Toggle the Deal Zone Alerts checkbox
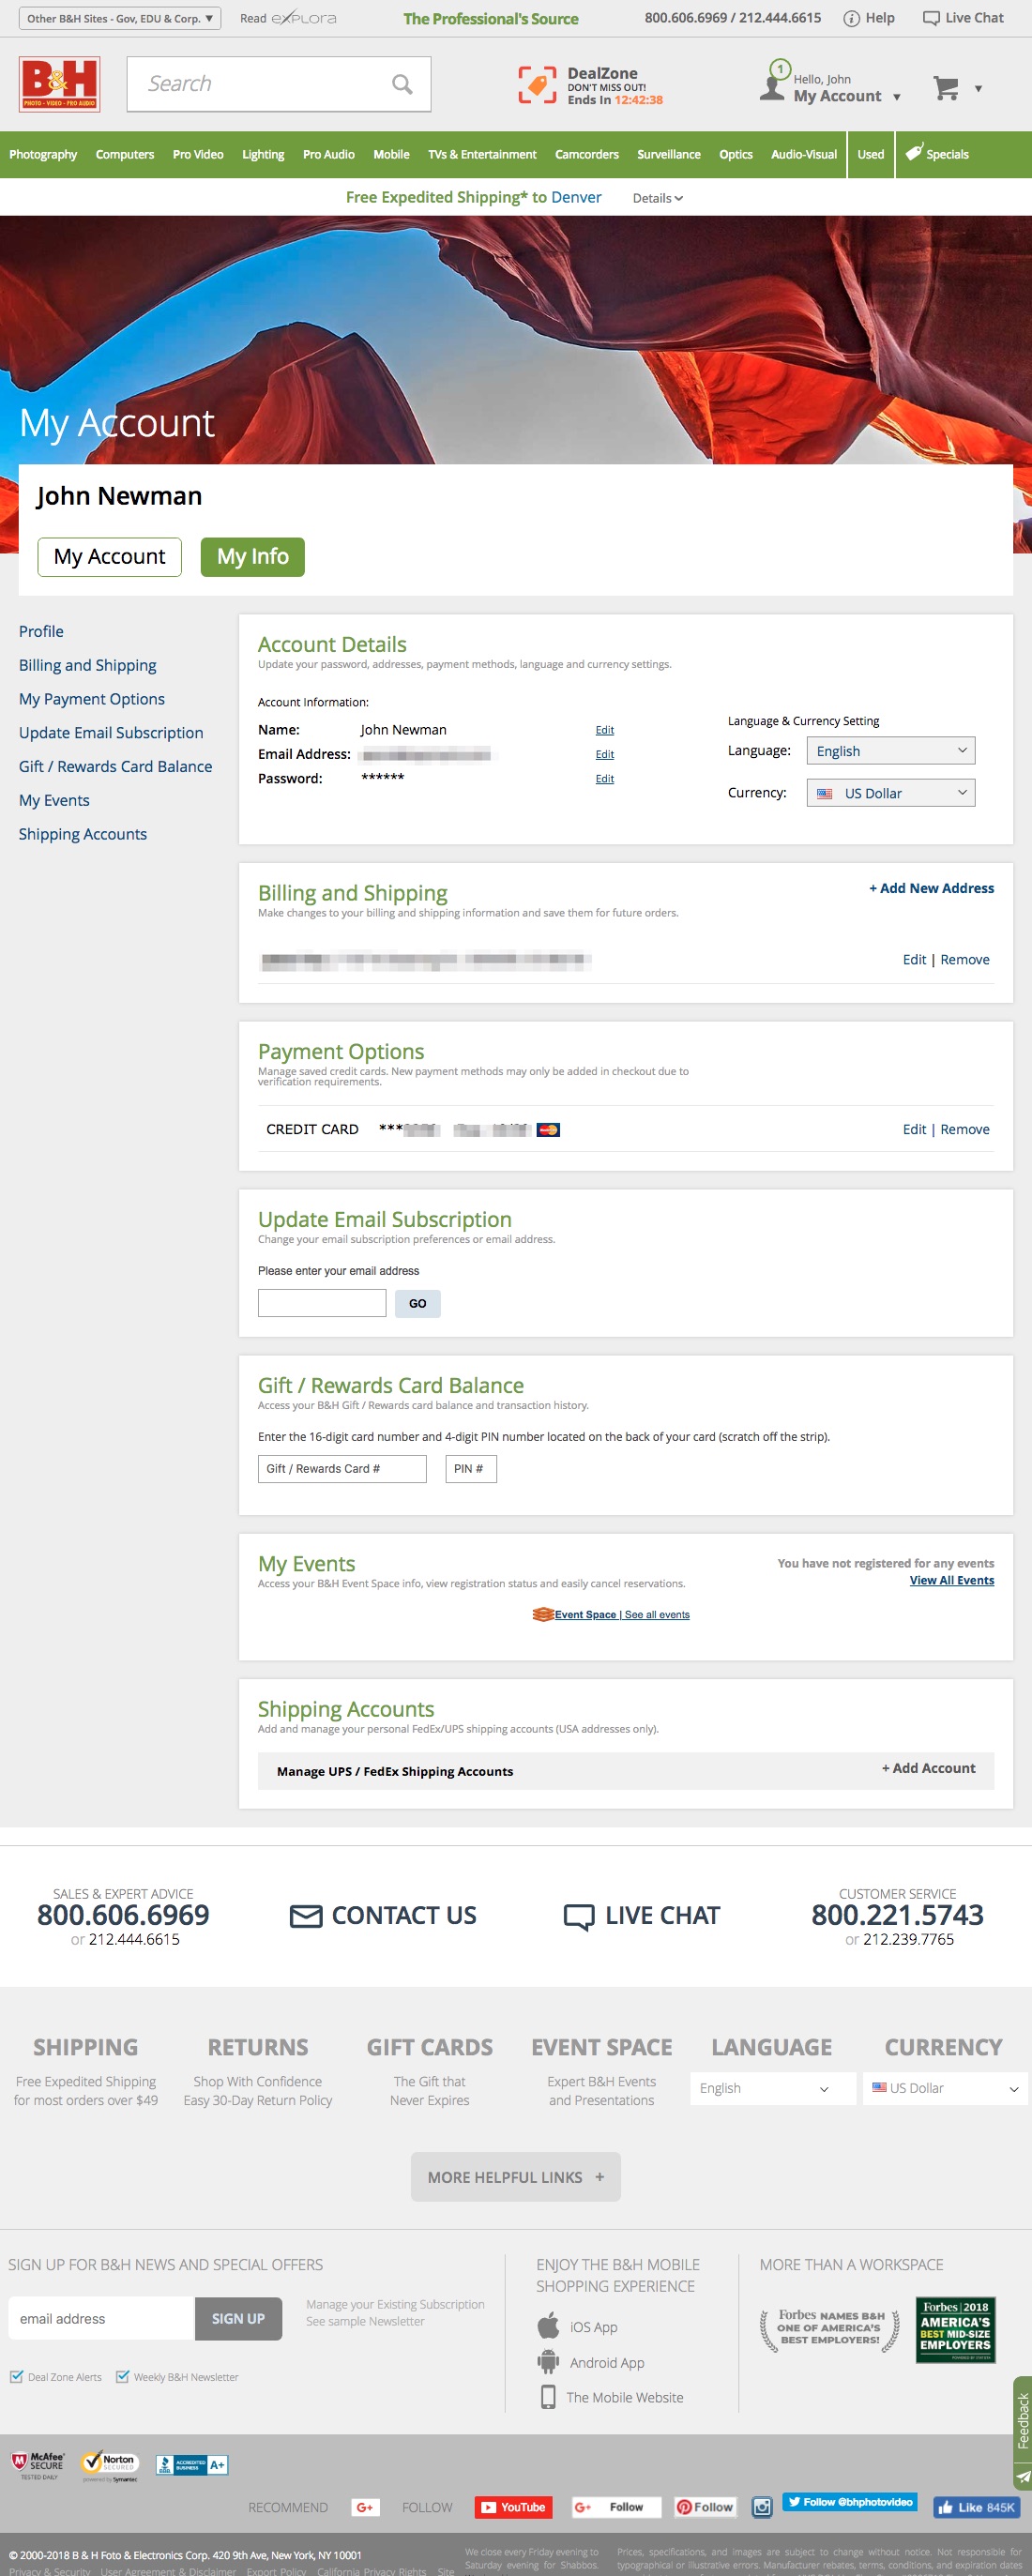The image size is (1032, 2576). click(x=17, y=2376)
